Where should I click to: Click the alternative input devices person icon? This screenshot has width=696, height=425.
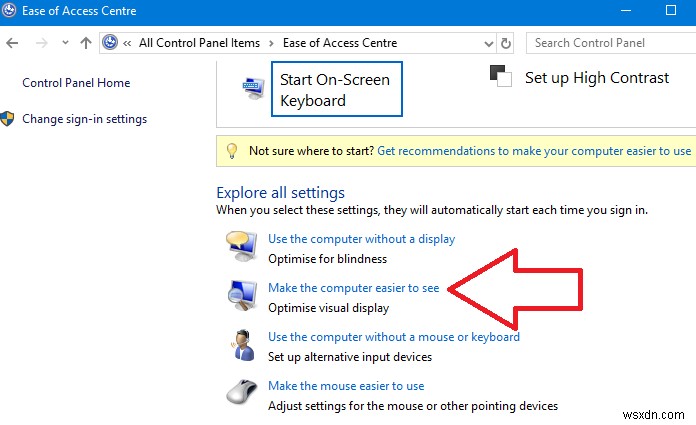click(x=240, y=345)
